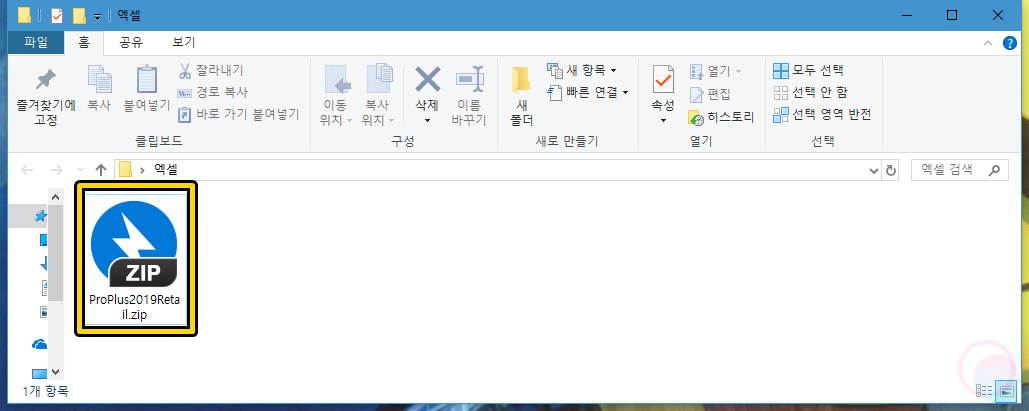The height and width of the screenshot is (411, 1029).
Task: Expand the 삭제 dropdown arrow
Action: [x=427, y=121]
